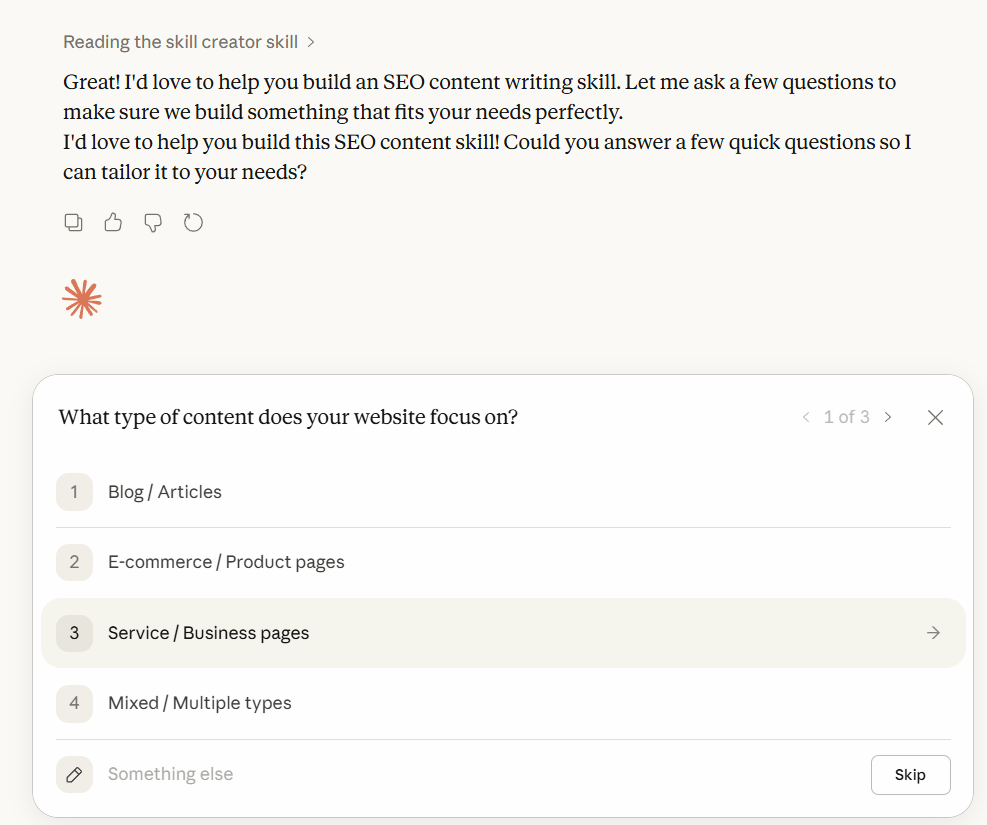Viewport: 987px width, 825px height.
Task: Skip the current question
Action: (x=910, y=774)
